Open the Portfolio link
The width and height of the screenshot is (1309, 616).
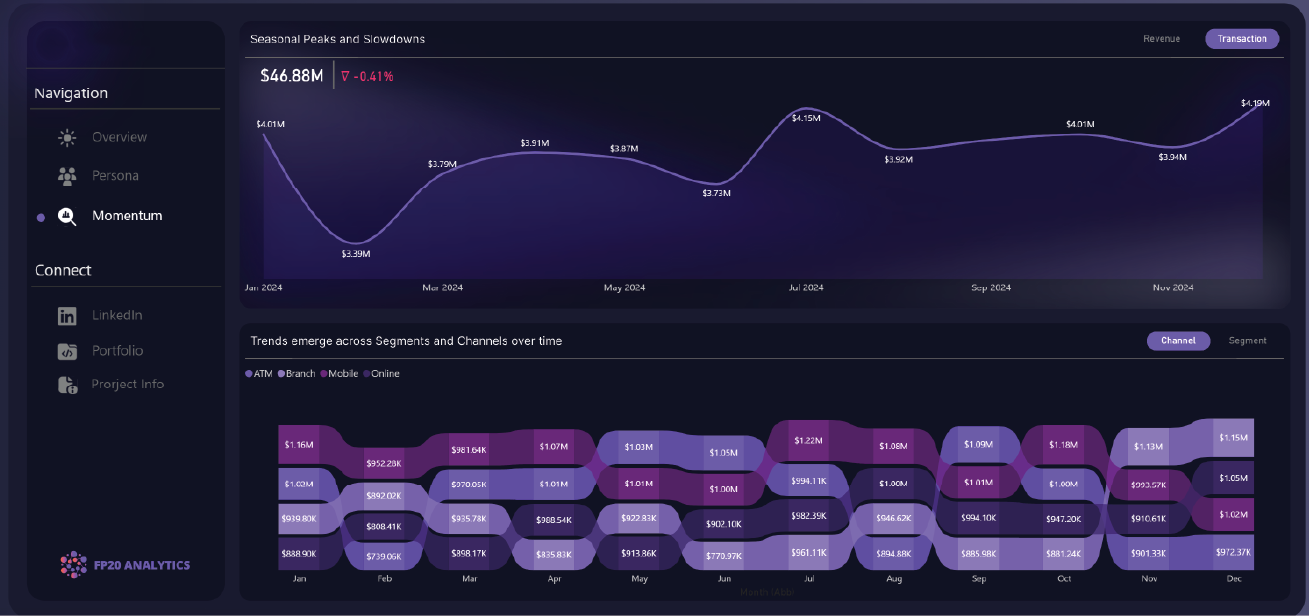[x=117, y=351]
